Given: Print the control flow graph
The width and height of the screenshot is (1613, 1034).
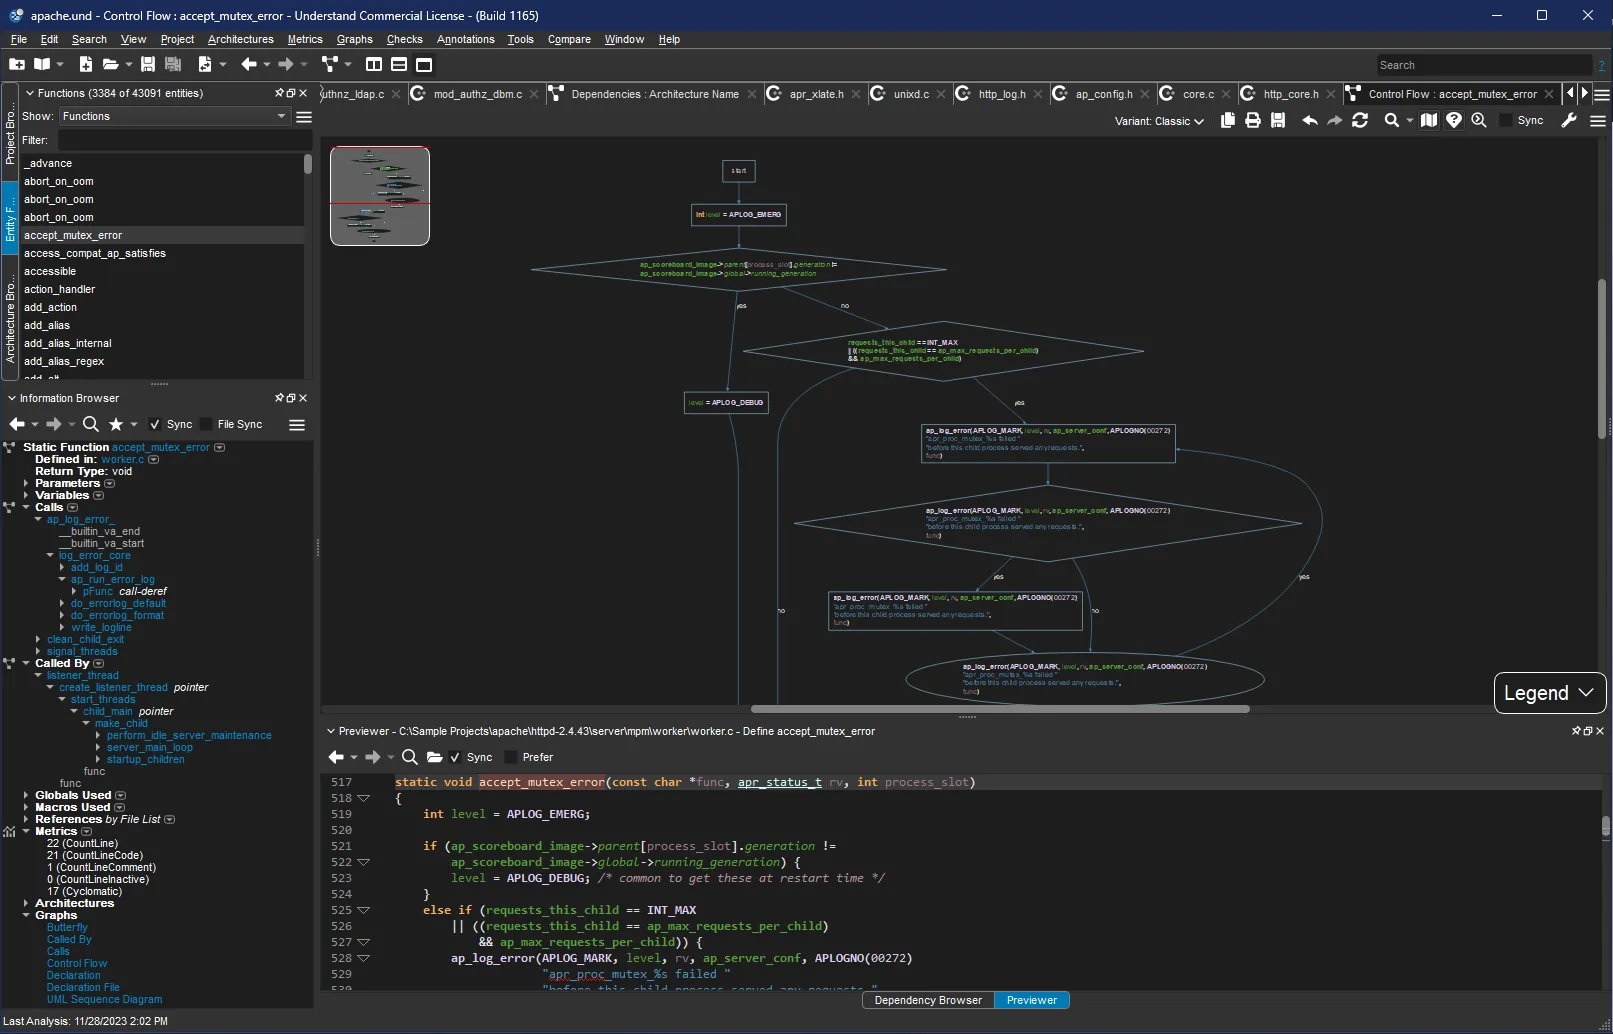Looking at the screenshot, I should (x=1252, y=120).
